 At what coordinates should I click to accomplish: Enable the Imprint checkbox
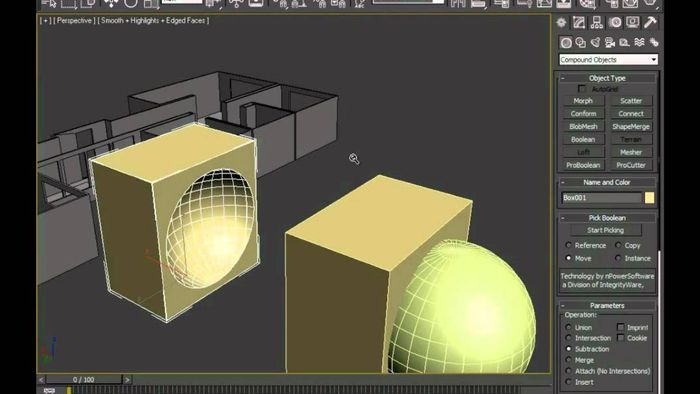[x=621, y=327]
